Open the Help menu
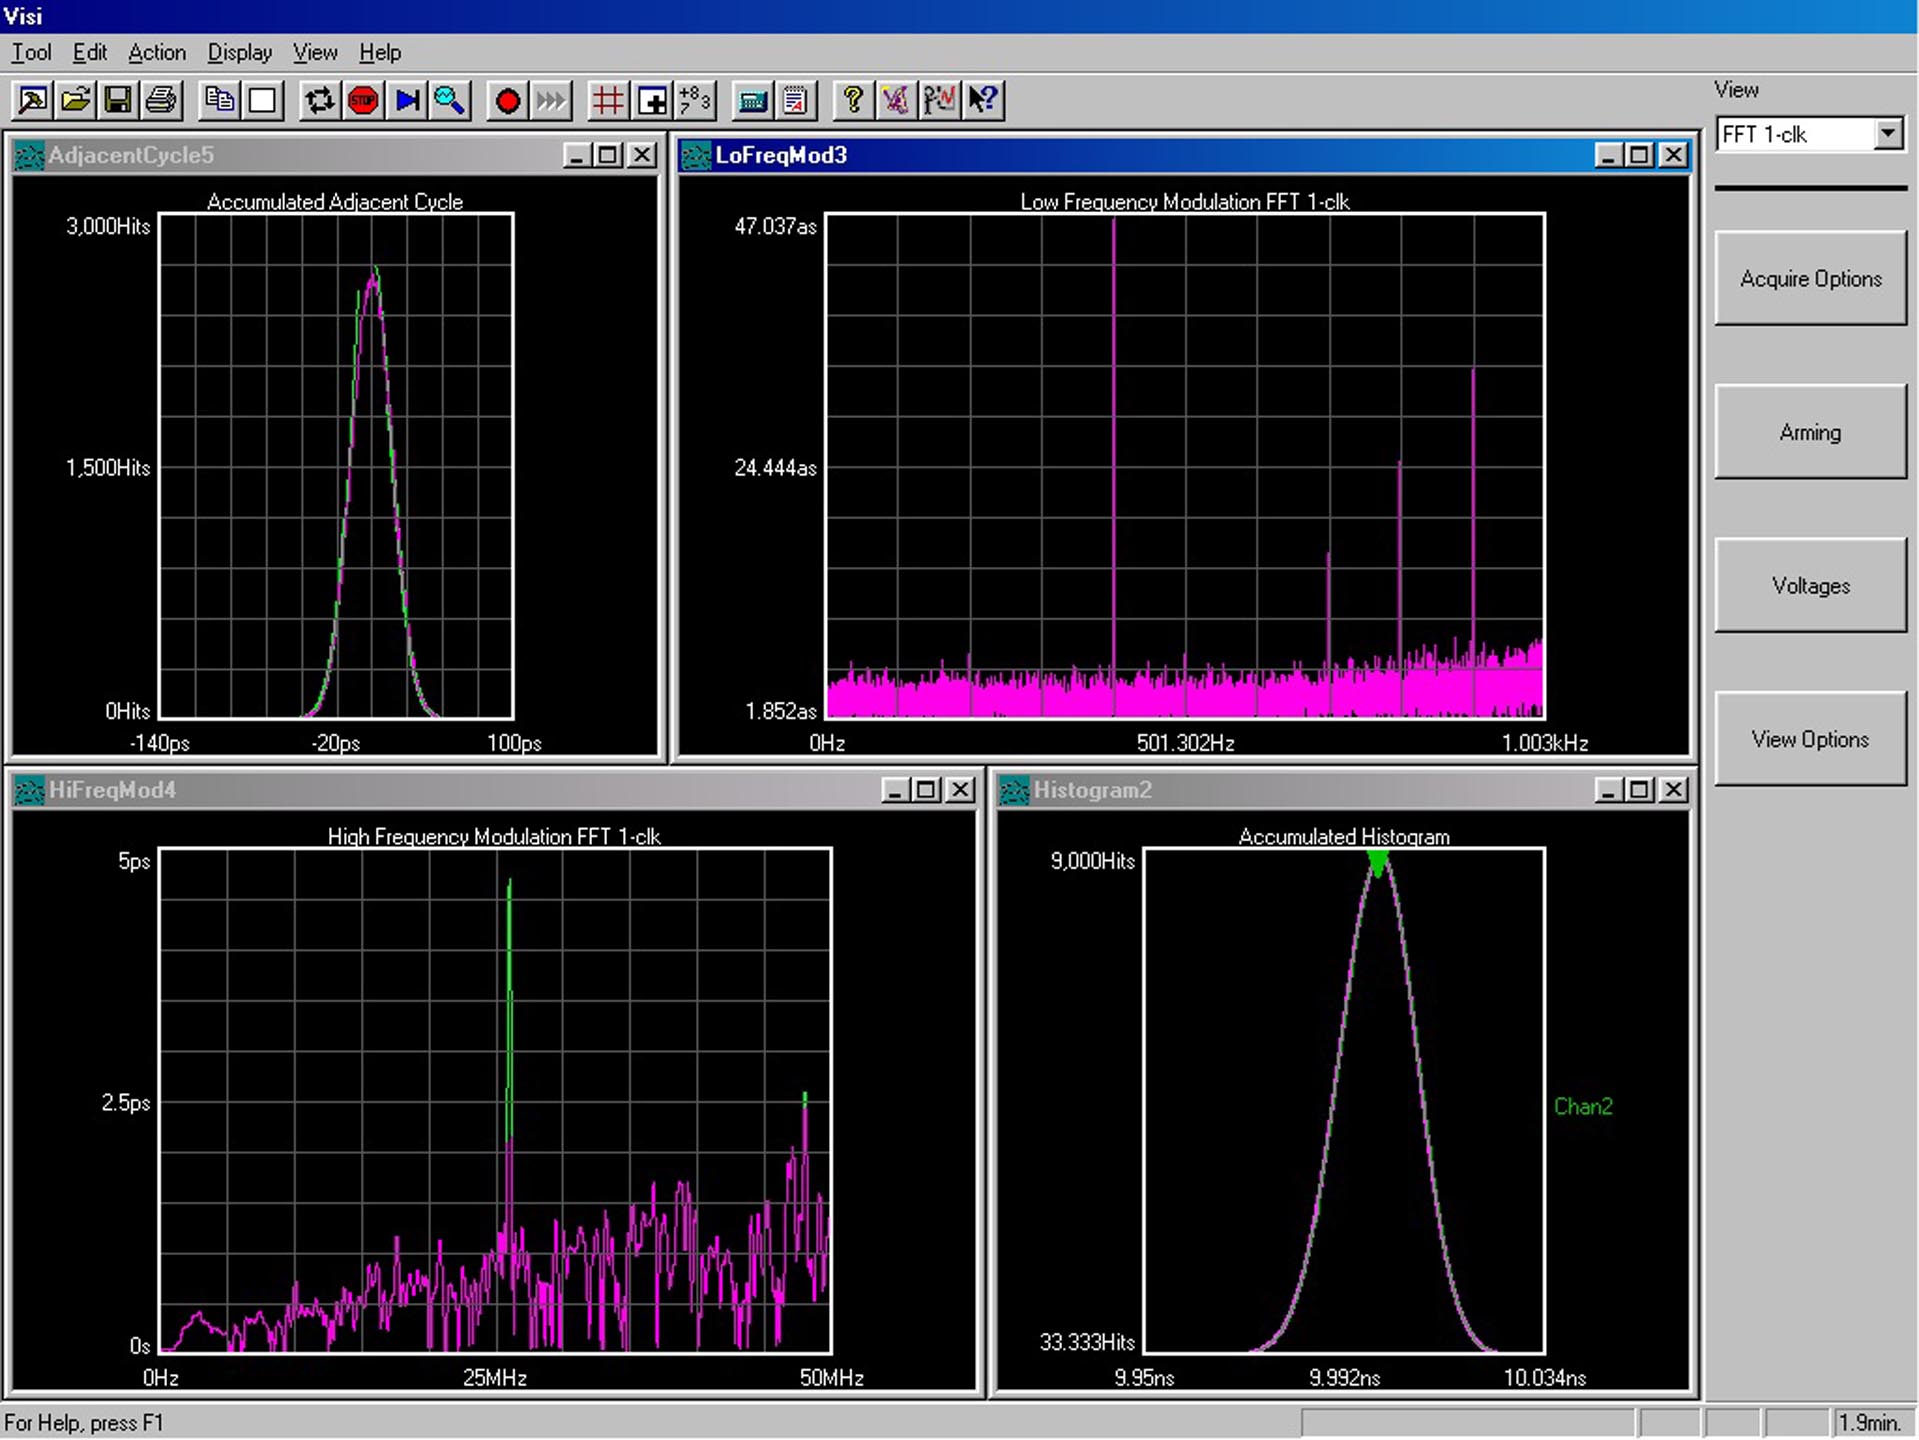The image size is (1919, 1440). click(x=380, y=52)
